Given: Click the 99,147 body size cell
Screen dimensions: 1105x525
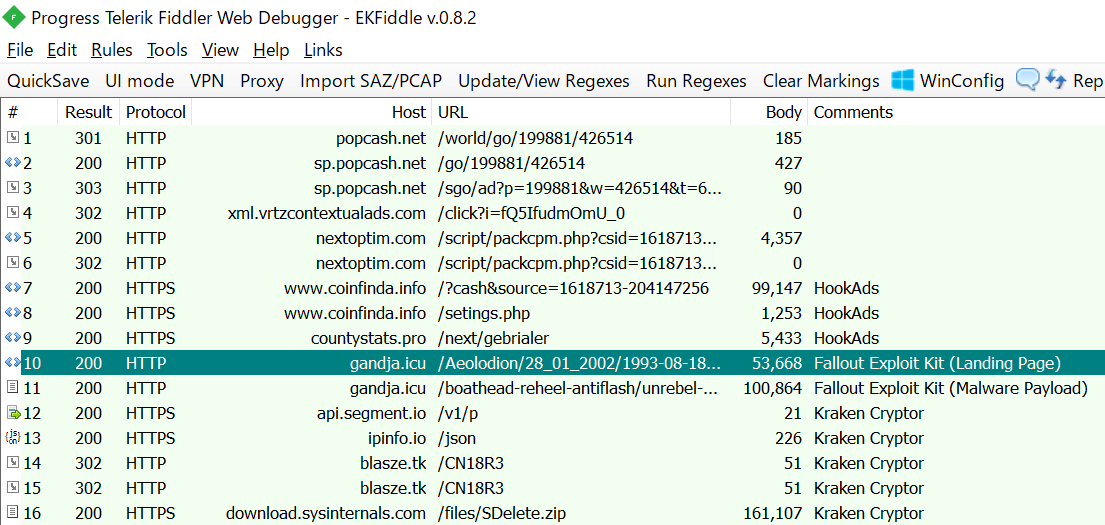Looking at the screenshot, I should [x=777, y=288].
